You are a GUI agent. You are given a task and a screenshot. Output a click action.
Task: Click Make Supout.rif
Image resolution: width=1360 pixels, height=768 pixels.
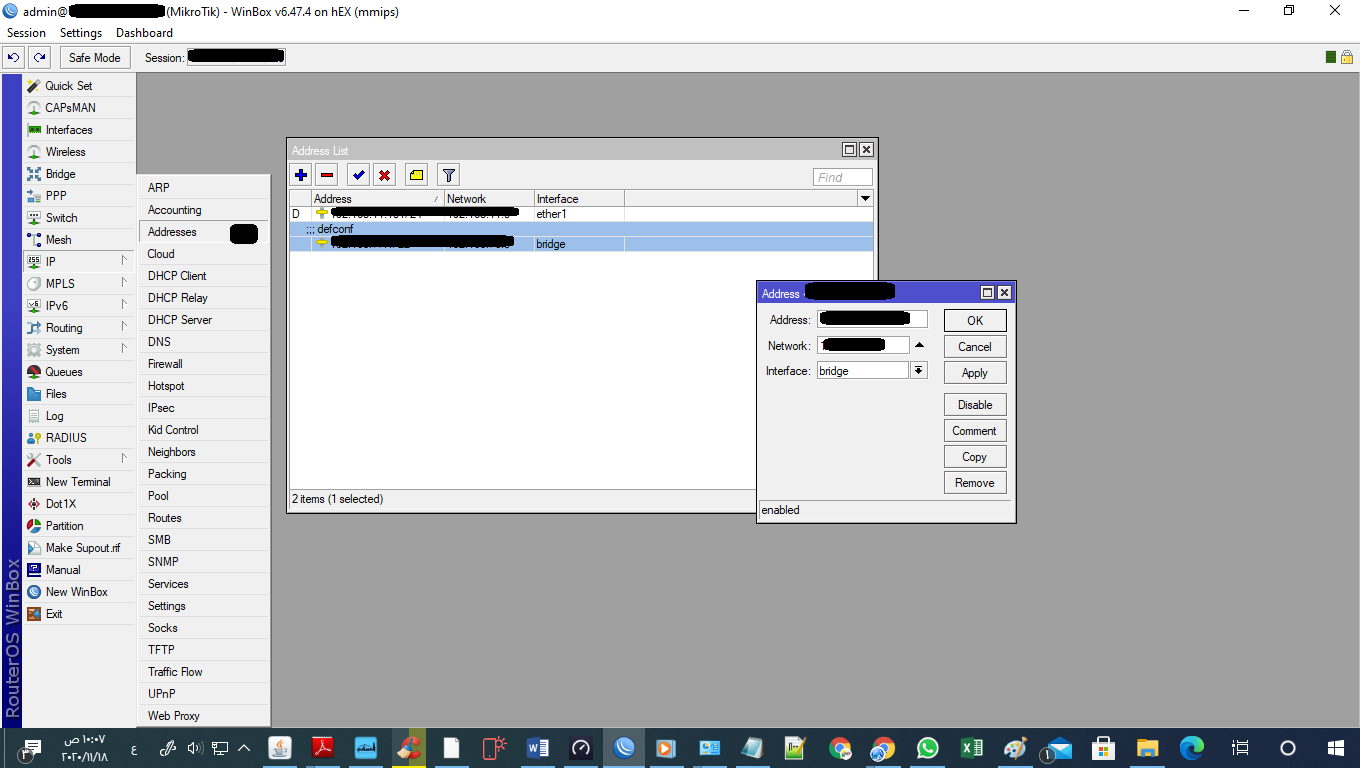79,548
